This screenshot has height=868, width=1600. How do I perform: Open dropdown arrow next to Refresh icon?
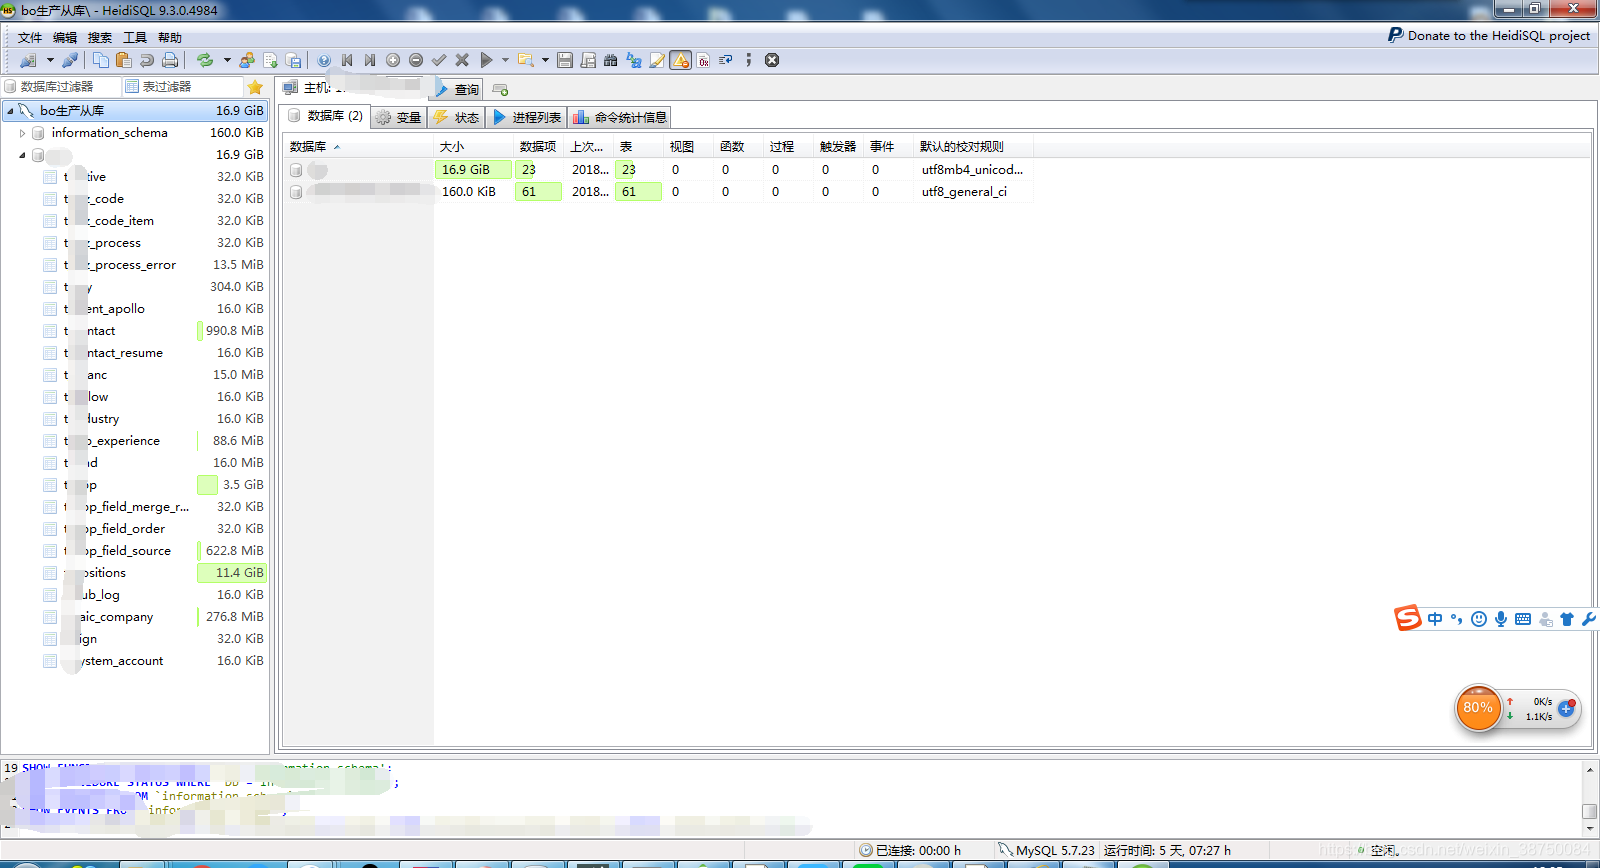point(227,60)
